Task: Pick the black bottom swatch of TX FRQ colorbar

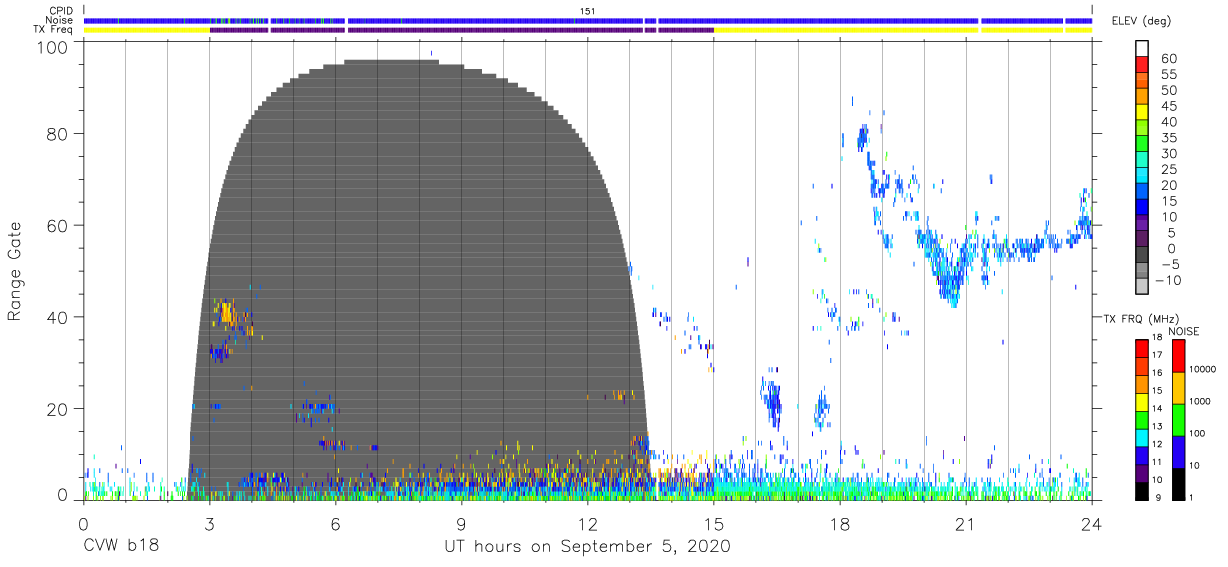Action: [1142, 489]
